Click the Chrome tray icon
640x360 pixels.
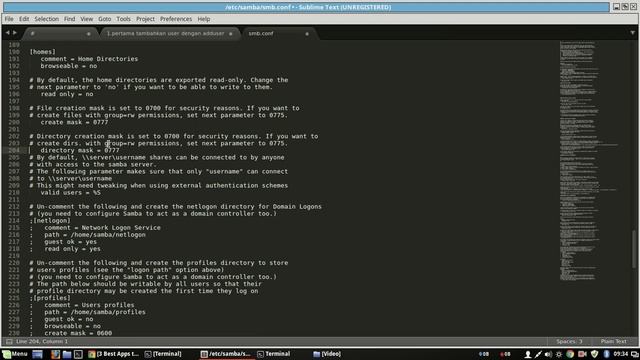570,354
